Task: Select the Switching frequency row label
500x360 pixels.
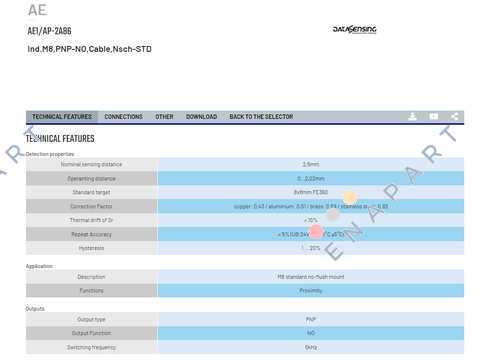Action: [x=91, y=347]
